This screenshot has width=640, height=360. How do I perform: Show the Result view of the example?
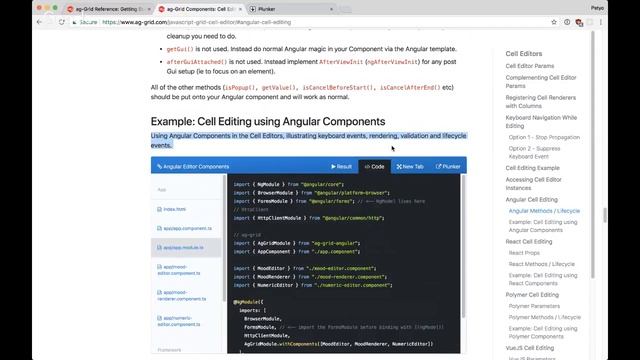(342, 167)
